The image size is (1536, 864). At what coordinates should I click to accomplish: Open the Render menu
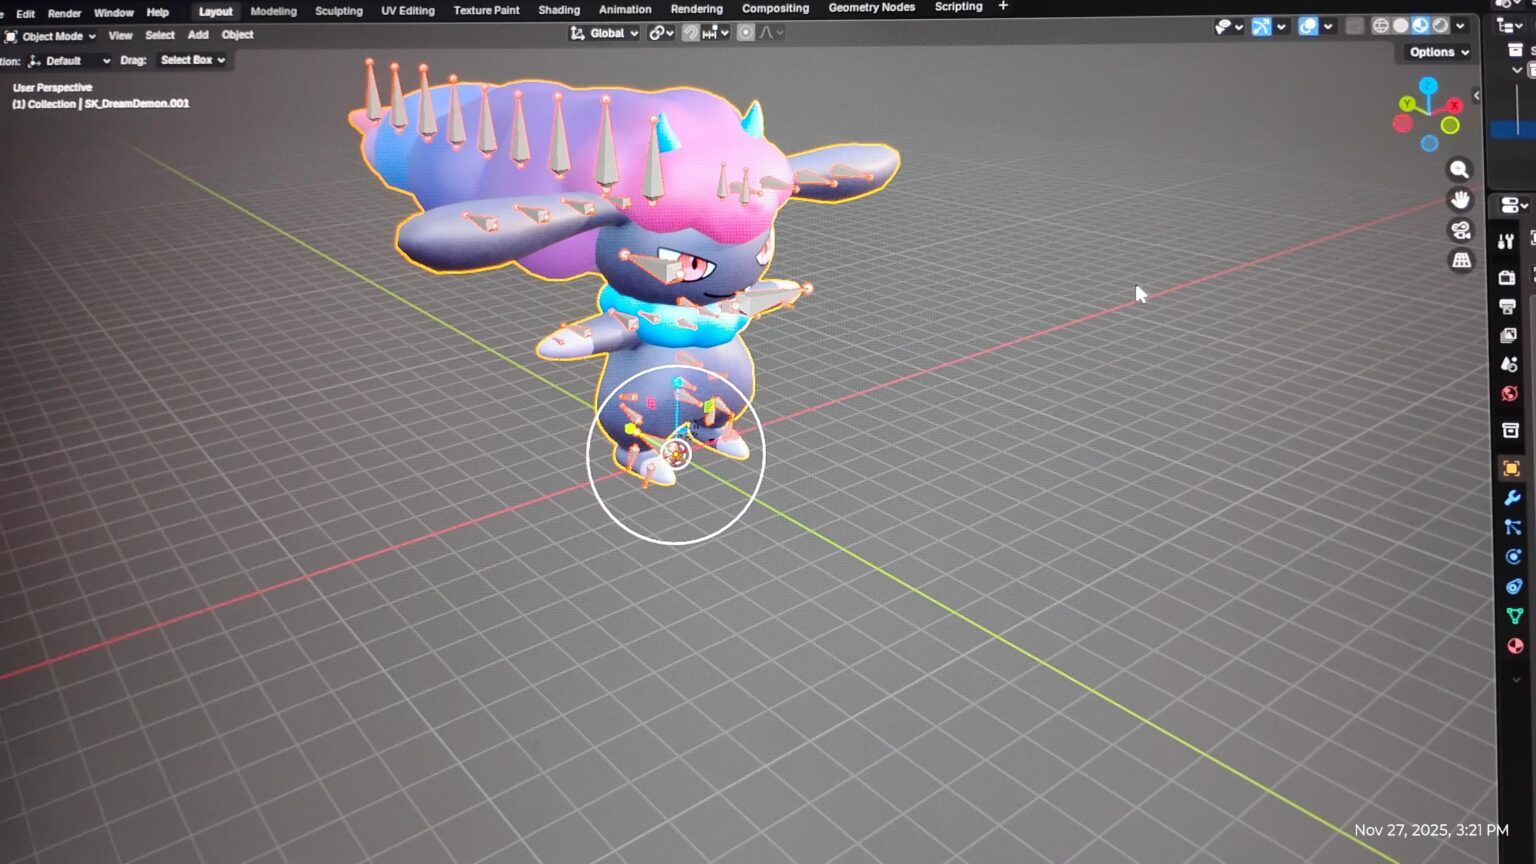[63, 13]
